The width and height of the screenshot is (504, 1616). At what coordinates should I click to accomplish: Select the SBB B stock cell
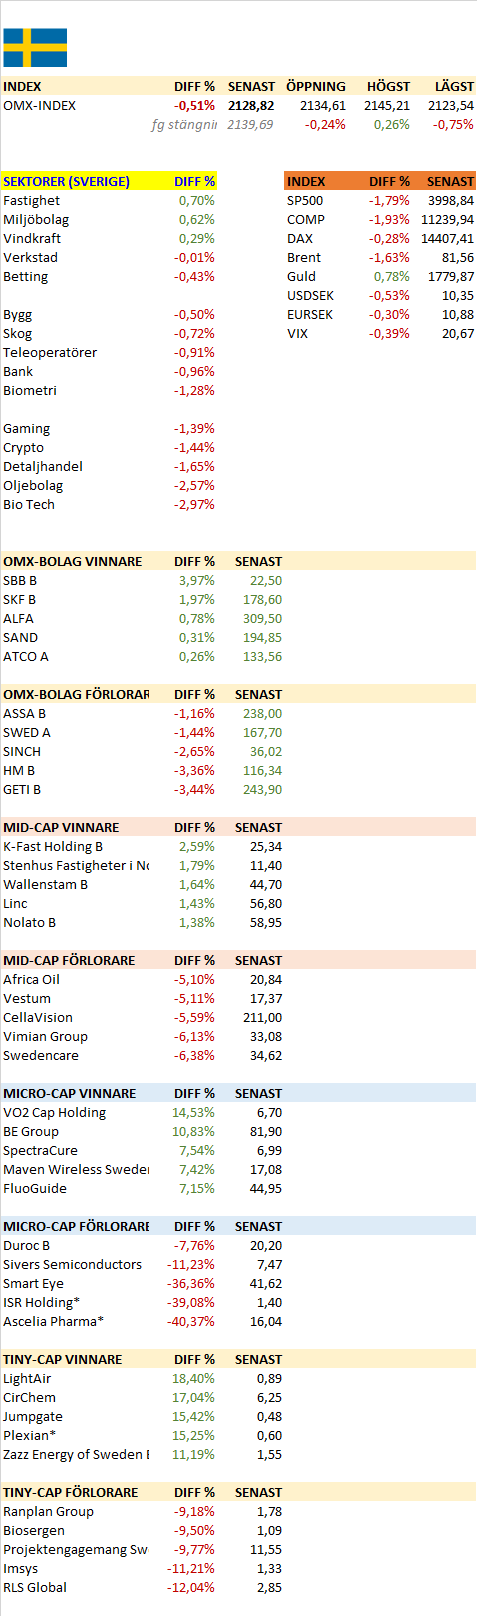(20, 580)
